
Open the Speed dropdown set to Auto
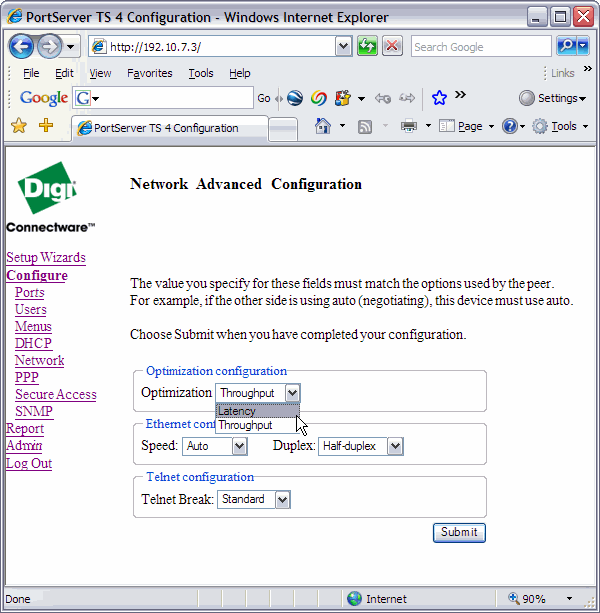(215, 446)
